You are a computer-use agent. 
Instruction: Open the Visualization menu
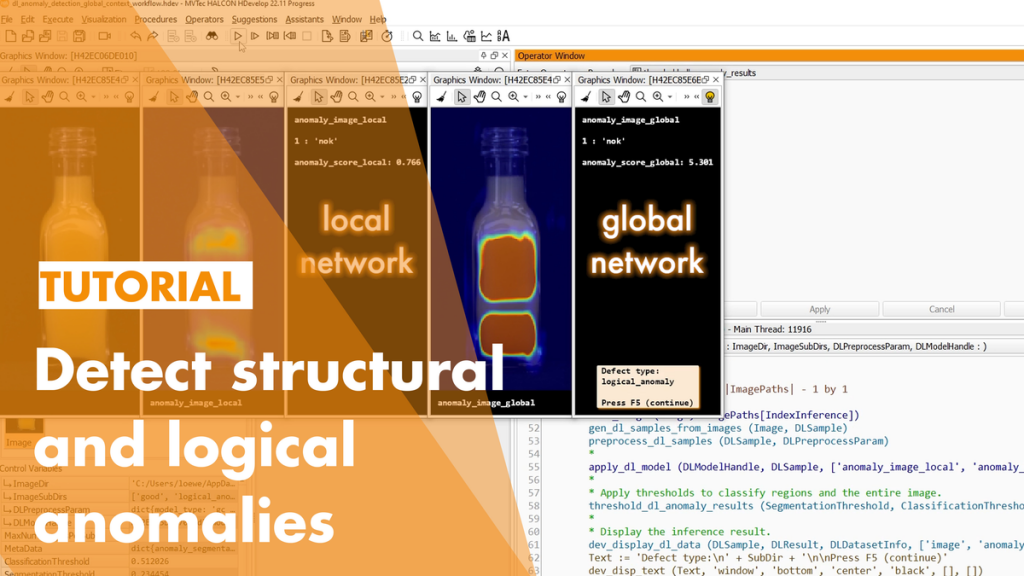tap(104, 19)
